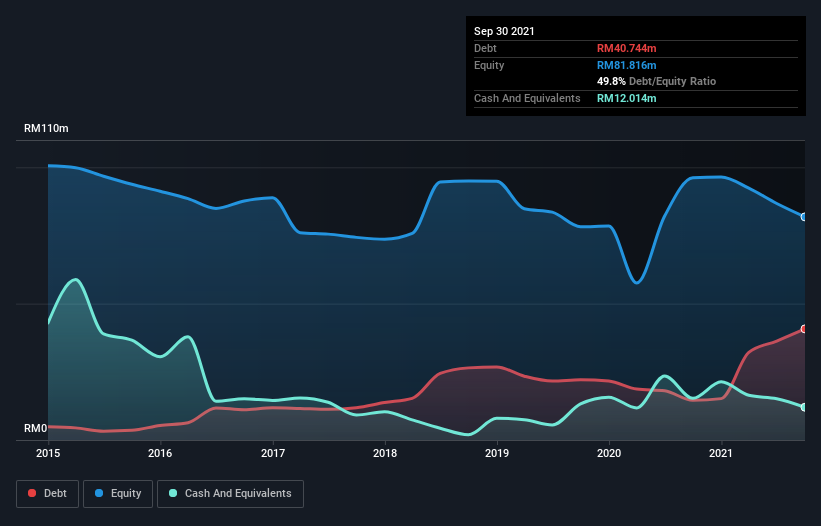The height and width of the screenshot is (526, 821).
Task: Click the RM81.816m equity value
Action: pos(626,65)
